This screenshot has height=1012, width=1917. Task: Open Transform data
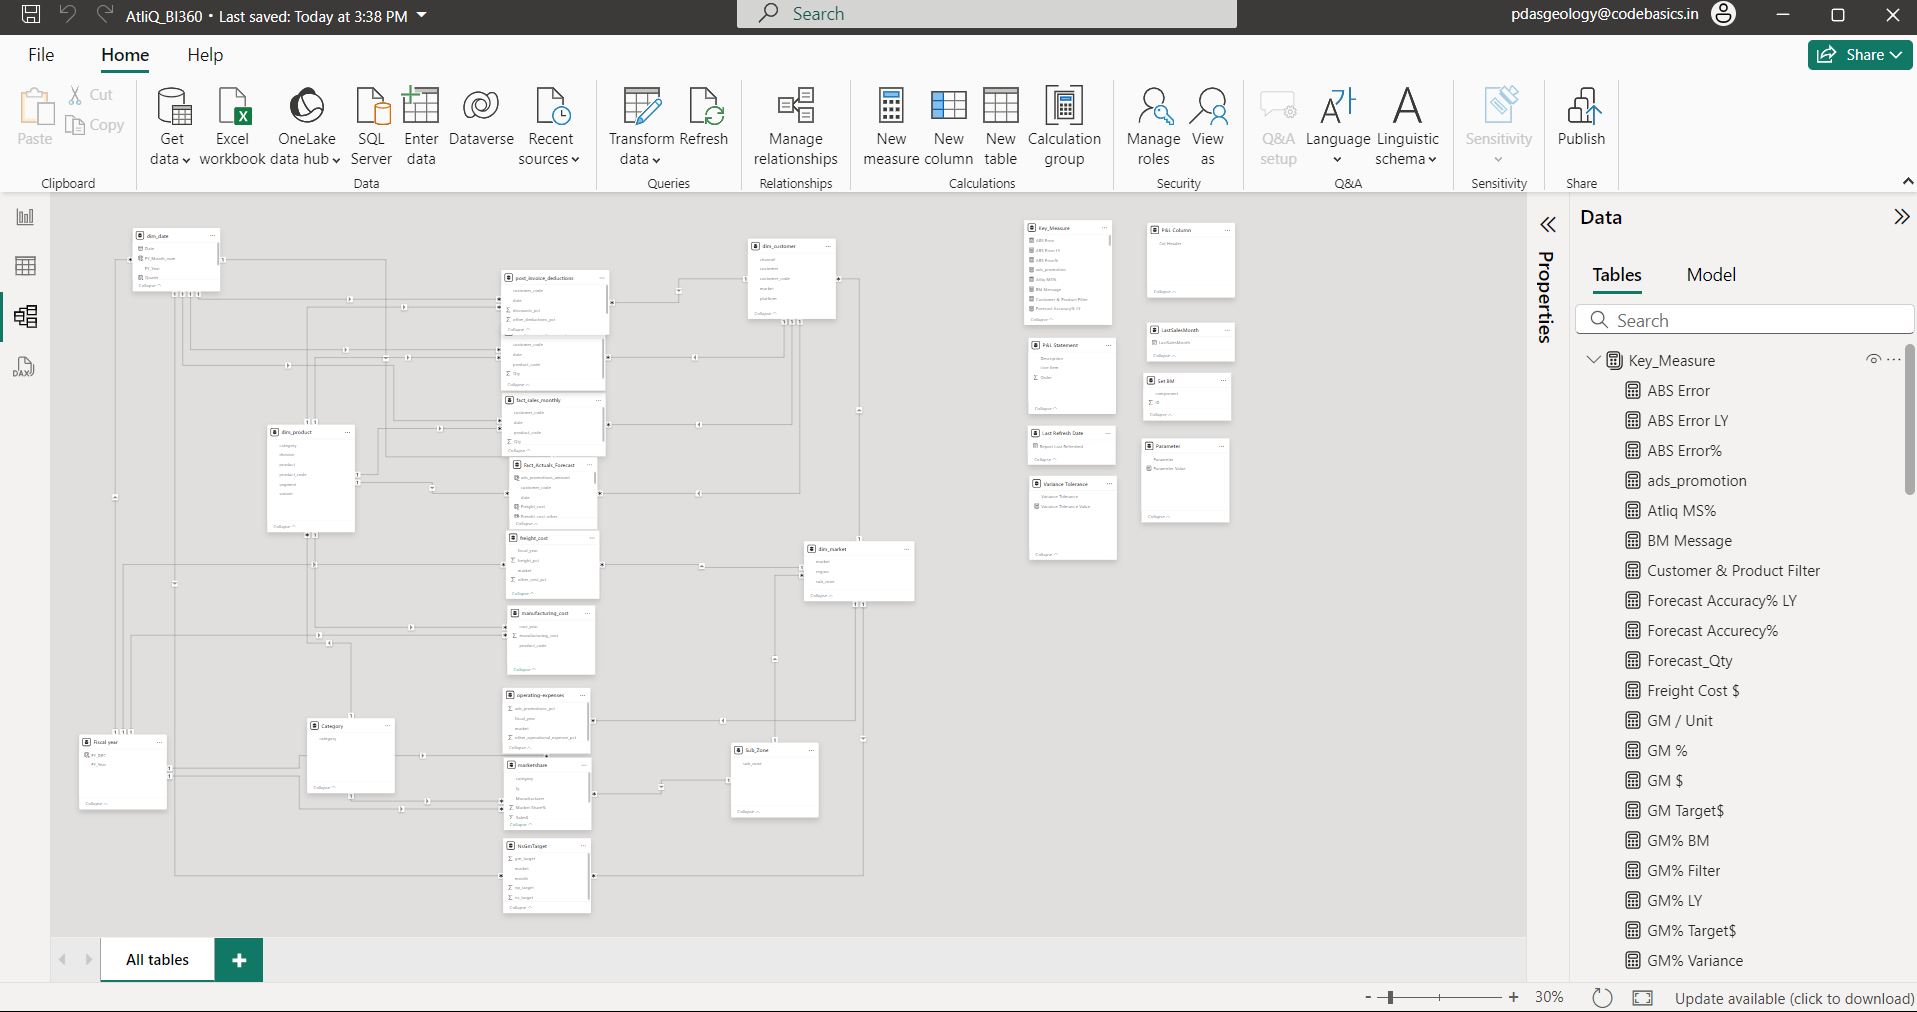point(641,126)
